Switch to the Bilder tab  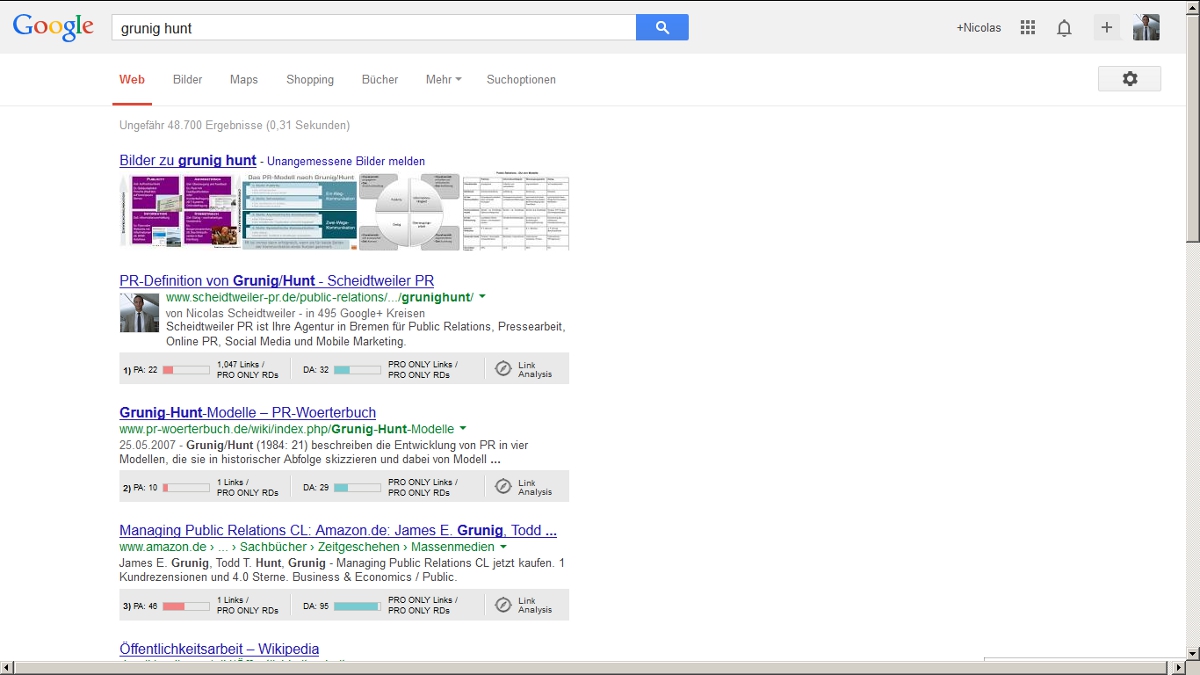pyautogui.click(x=188, y=80)
